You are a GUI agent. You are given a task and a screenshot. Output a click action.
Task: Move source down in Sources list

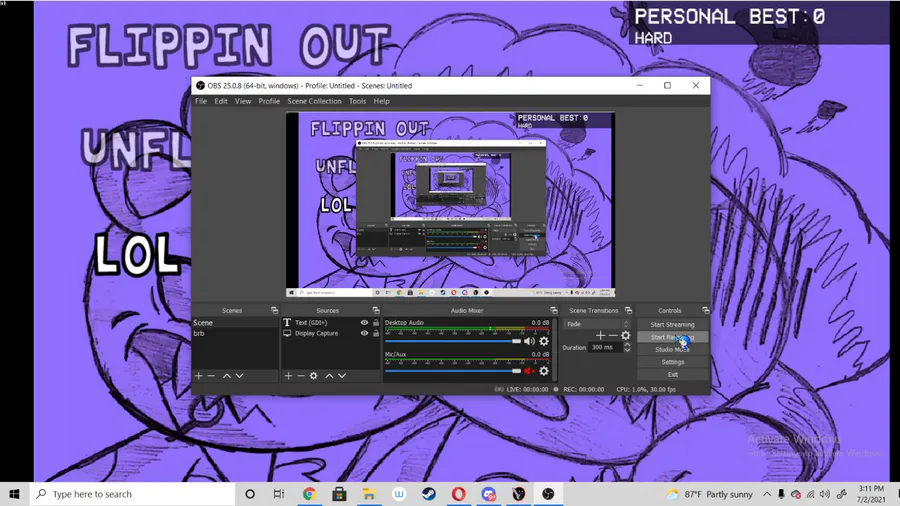click(342, 376)
